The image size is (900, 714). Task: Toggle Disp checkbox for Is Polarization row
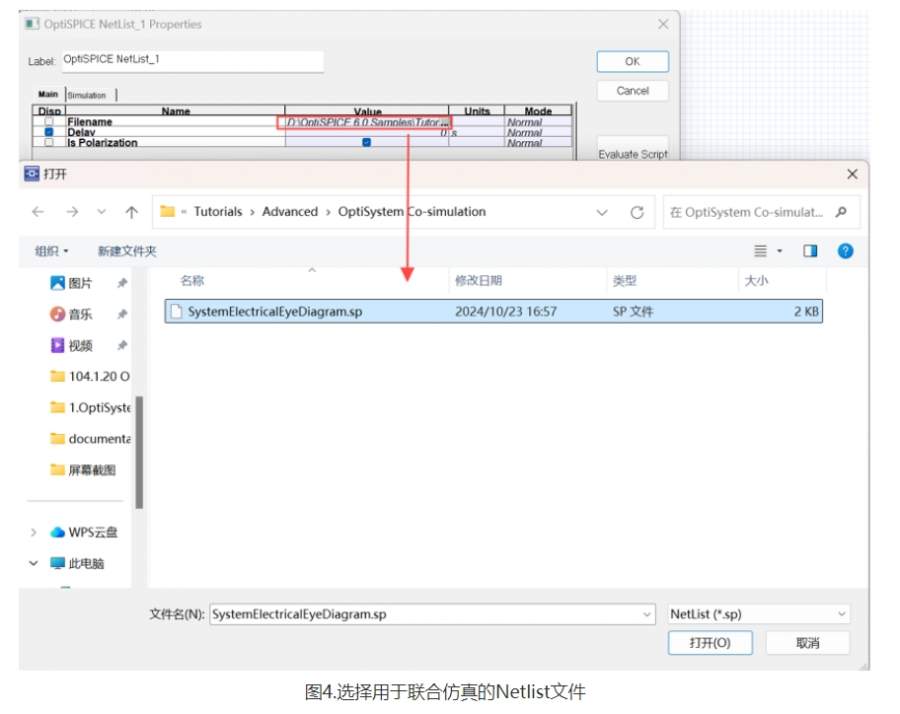coord(49,142)
